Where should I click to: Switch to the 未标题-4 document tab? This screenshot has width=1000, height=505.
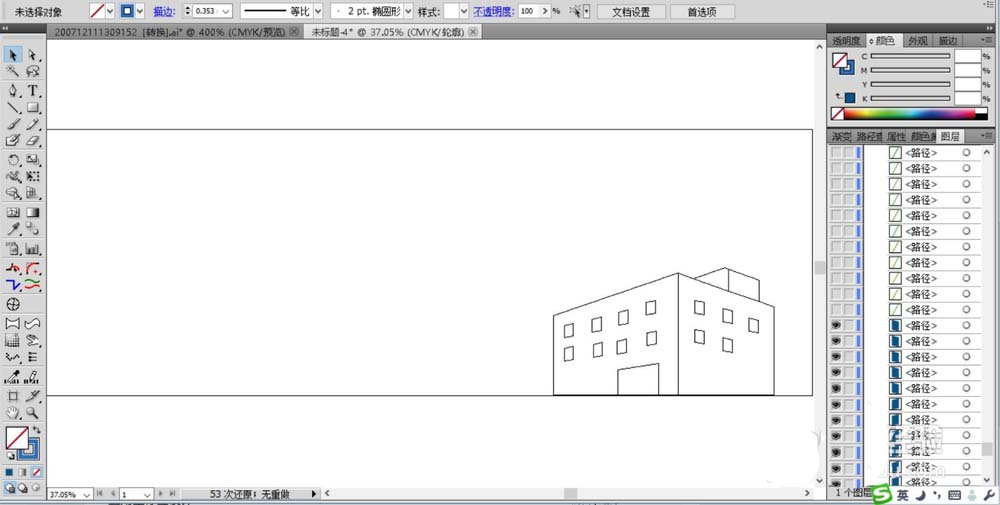pyautogui.click(x=388, y=32)
